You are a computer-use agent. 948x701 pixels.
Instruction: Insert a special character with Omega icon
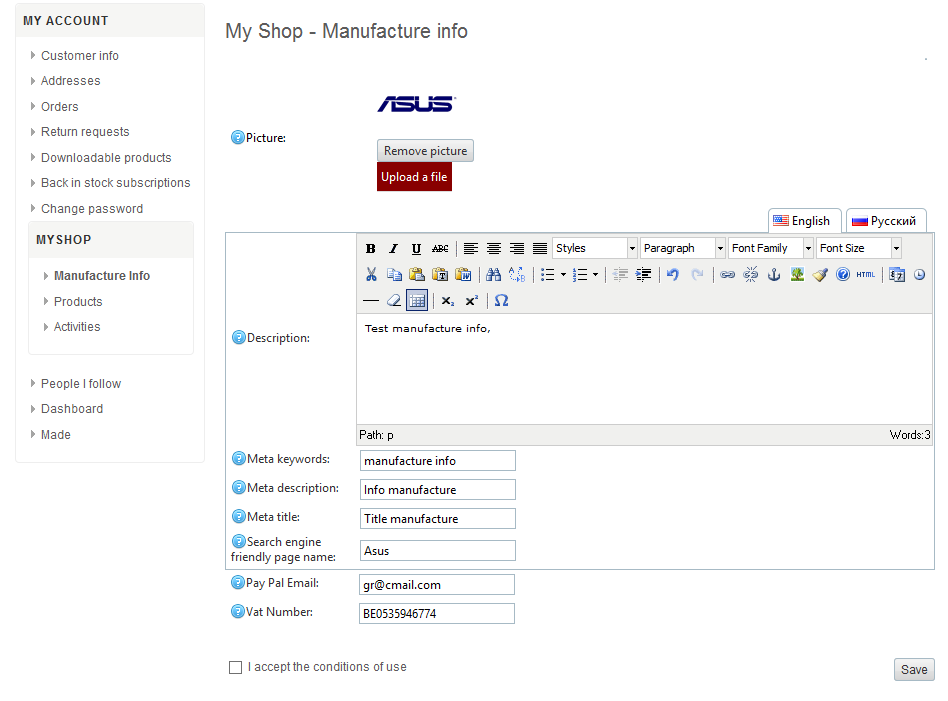click(501, 301)
